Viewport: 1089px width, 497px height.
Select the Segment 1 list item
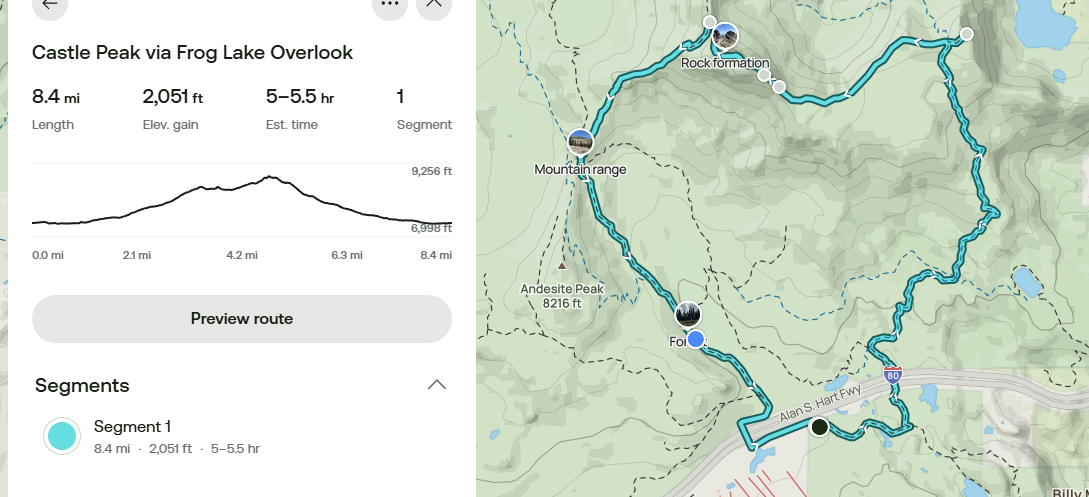point(176,437)
